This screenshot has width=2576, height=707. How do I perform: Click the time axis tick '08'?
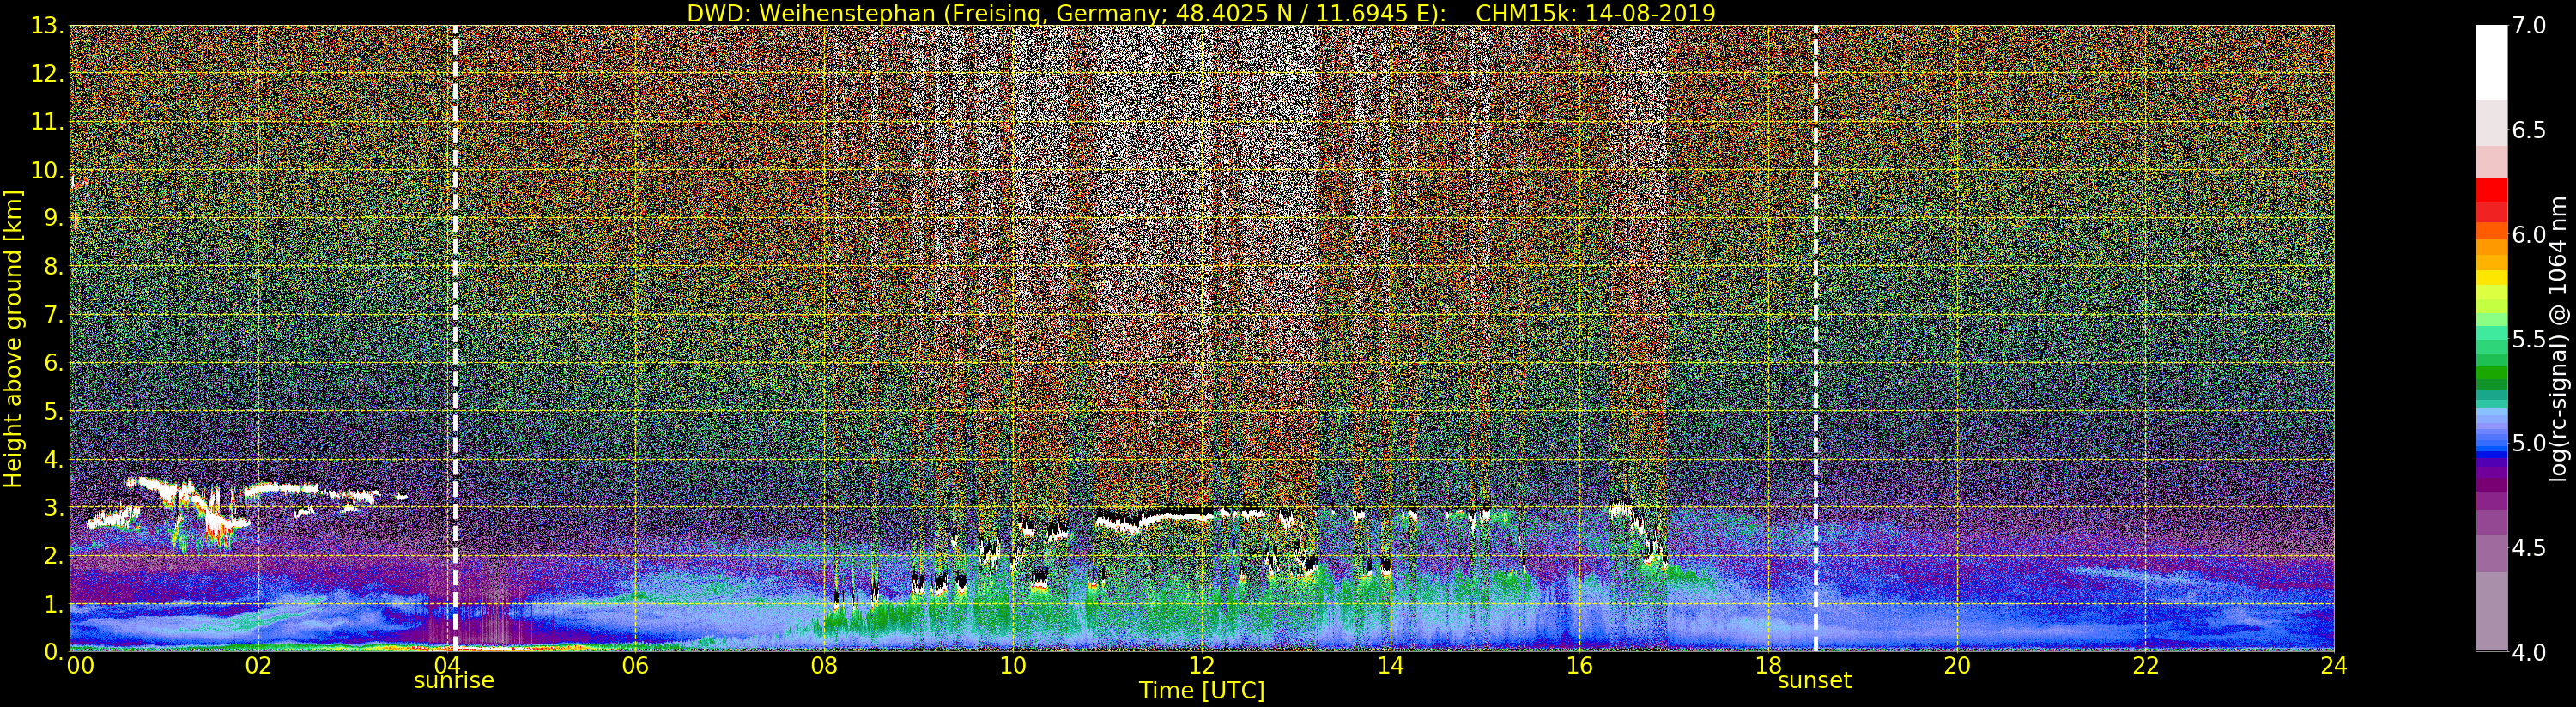824,666
